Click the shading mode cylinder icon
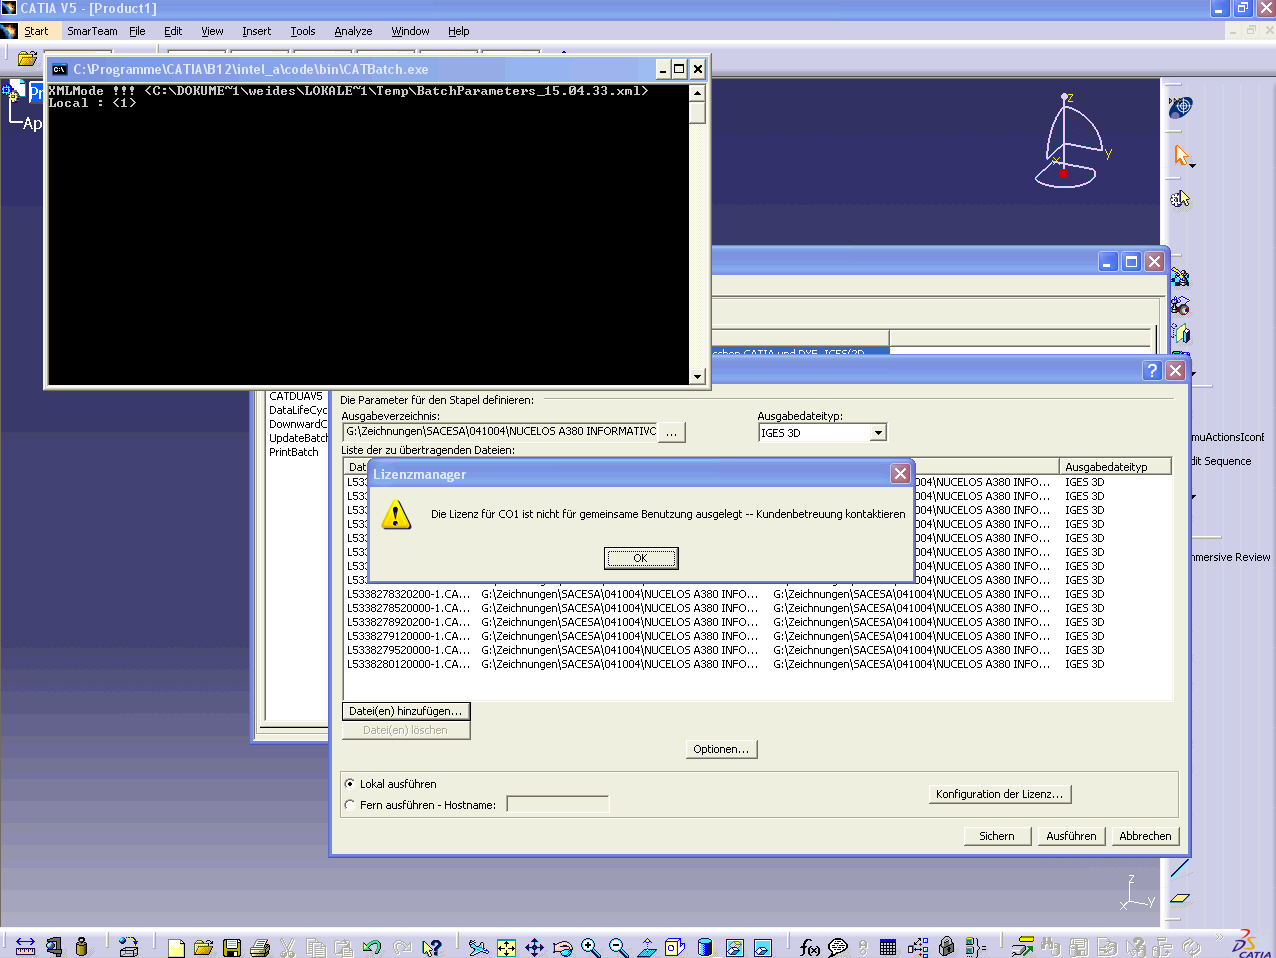1276x958 pixels. [705, 947]
